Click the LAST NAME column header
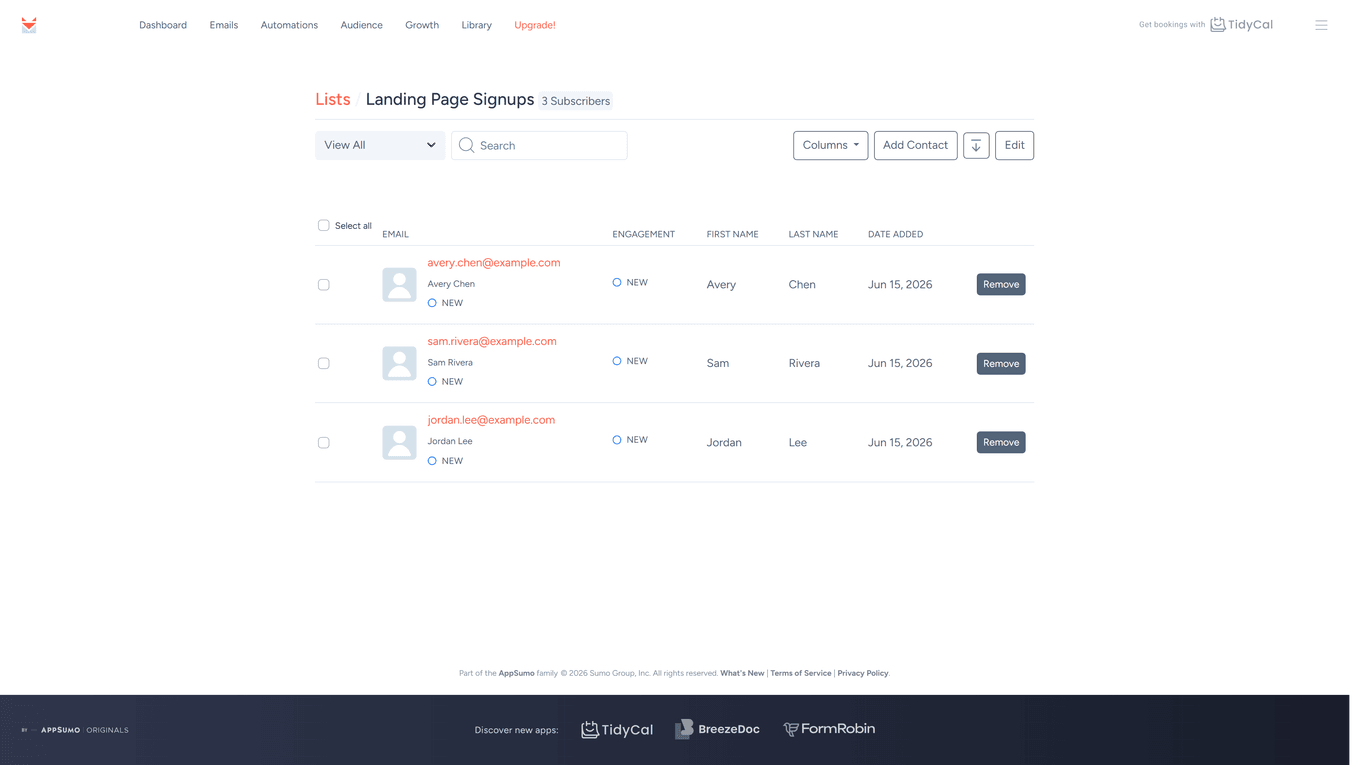The image size is (1360, 765). point(813,234)
